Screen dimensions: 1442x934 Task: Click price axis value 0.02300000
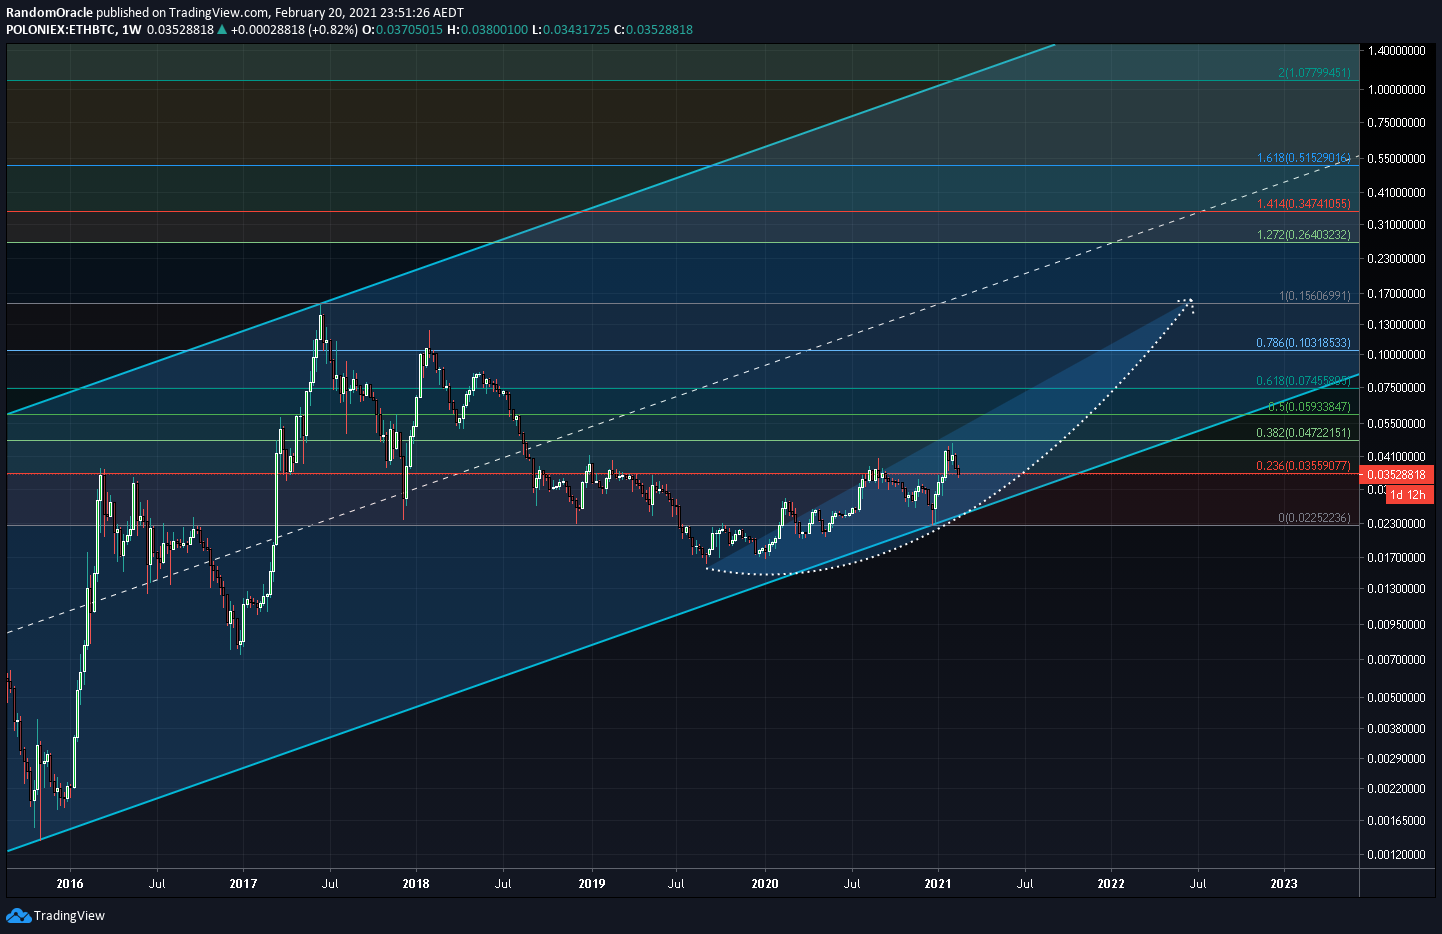[x=1396, y=524]
